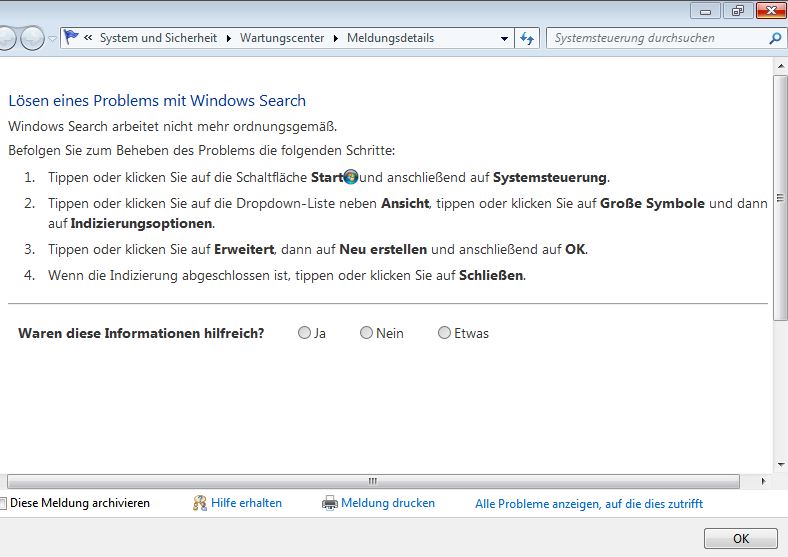
Task: Open Alle Probleme anzeigen link
Action: pyautogui.click(x=589, y=504)
